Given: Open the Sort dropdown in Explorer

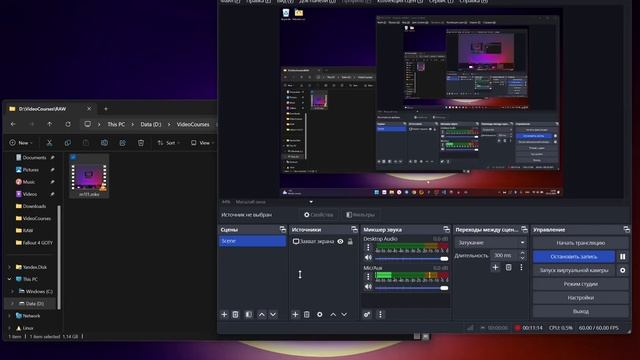Looking at the screenshot, I should click(x=168, y=142).
